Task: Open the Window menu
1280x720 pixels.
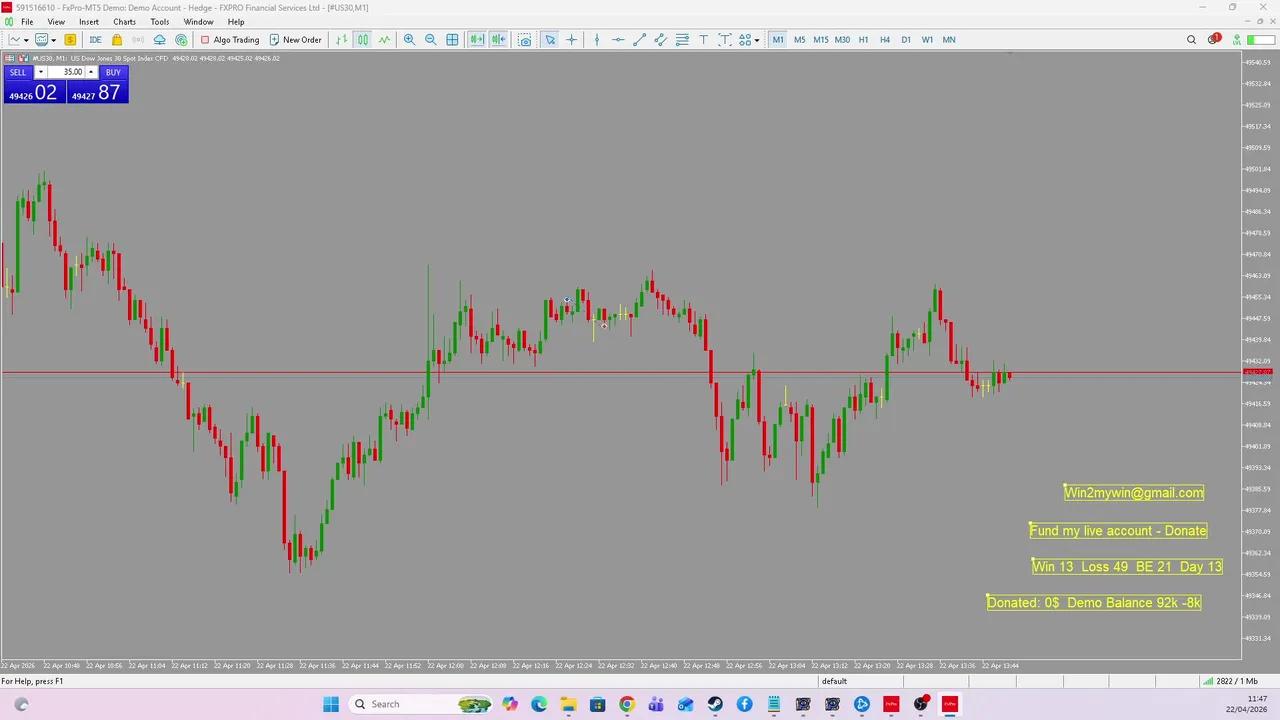Action: [198, 22]
